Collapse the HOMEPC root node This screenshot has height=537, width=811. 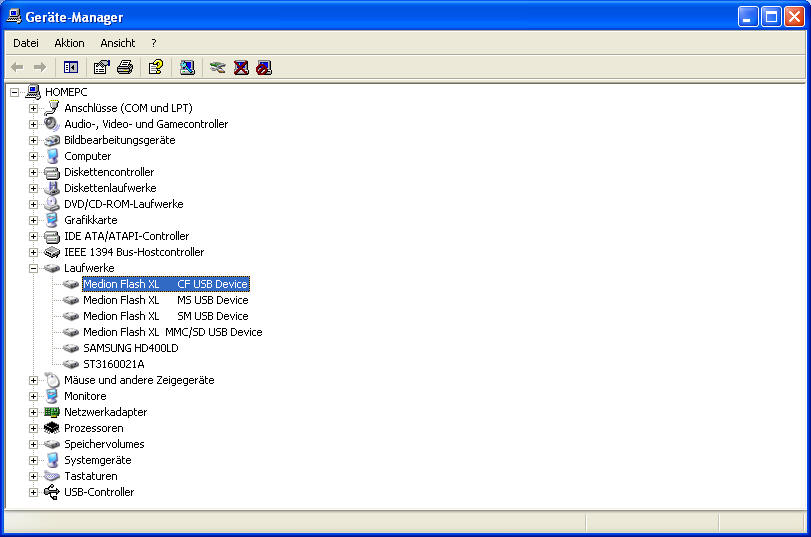[x=14, y=92]
